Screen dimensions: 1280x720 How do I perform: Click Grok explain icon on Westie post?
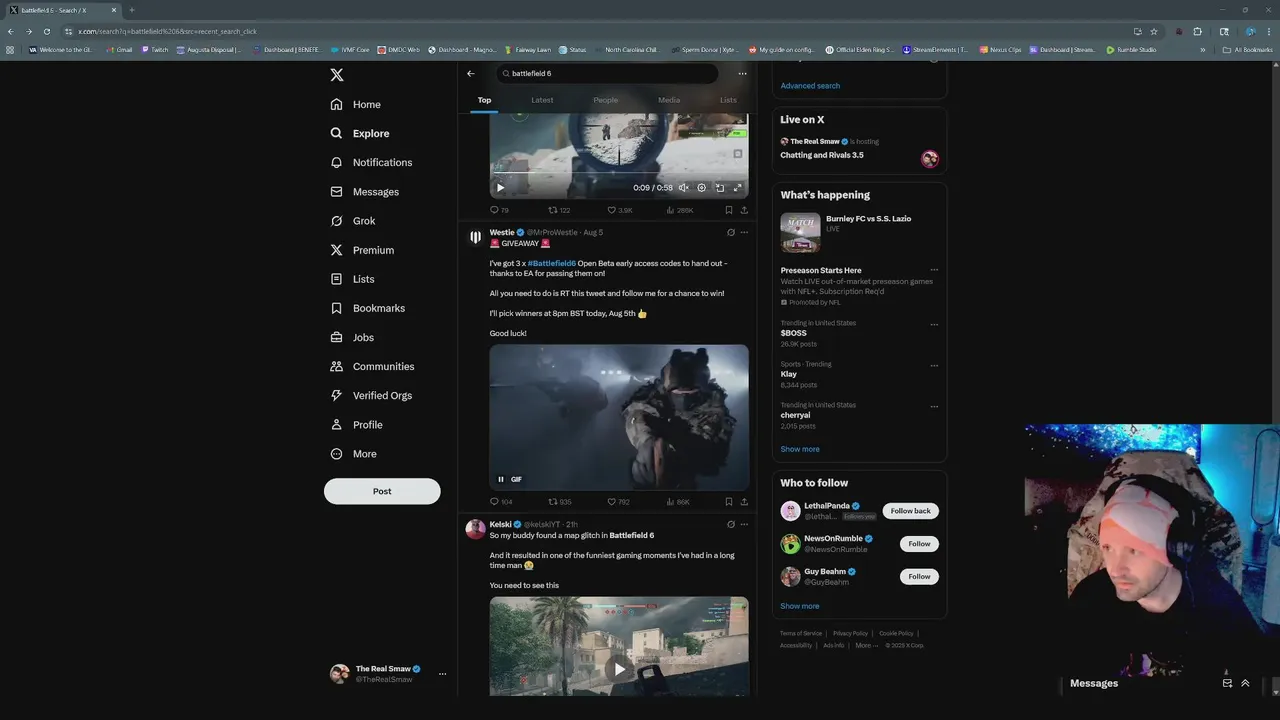(x=731, y=232)
